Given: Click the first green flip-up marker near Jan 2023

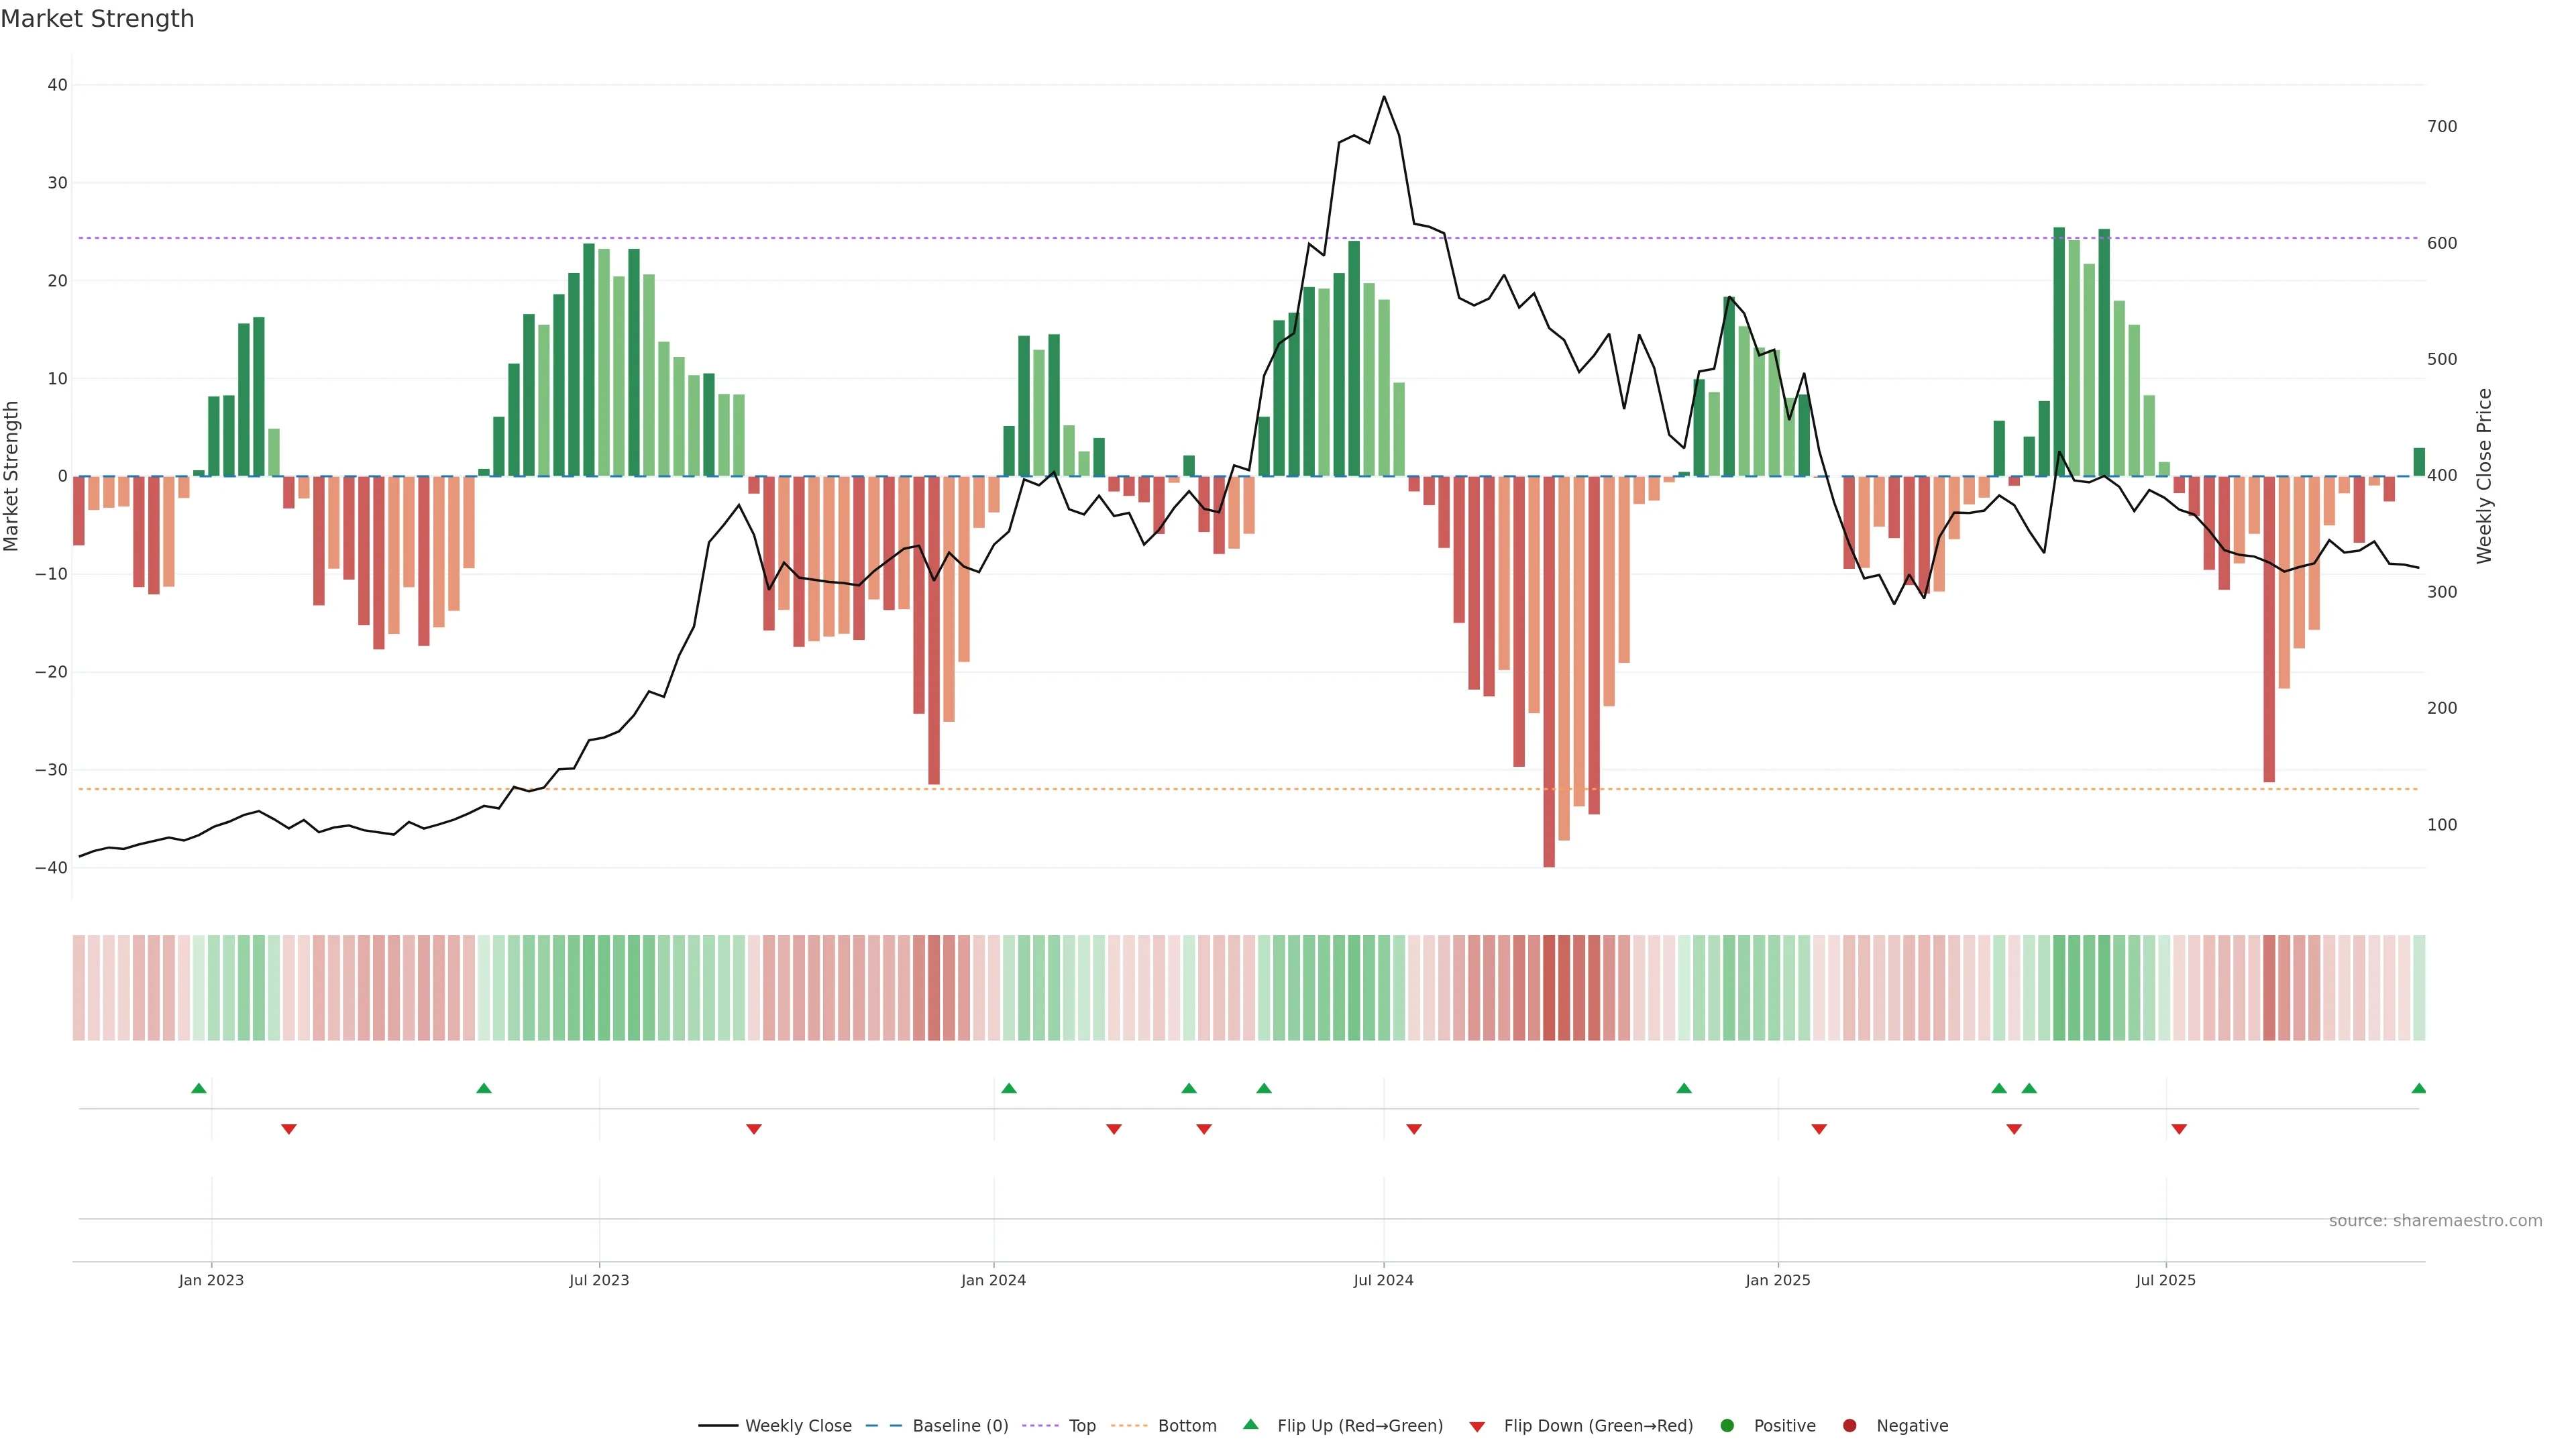Looking at the screenshot, I should click(x=199, y=1088).
